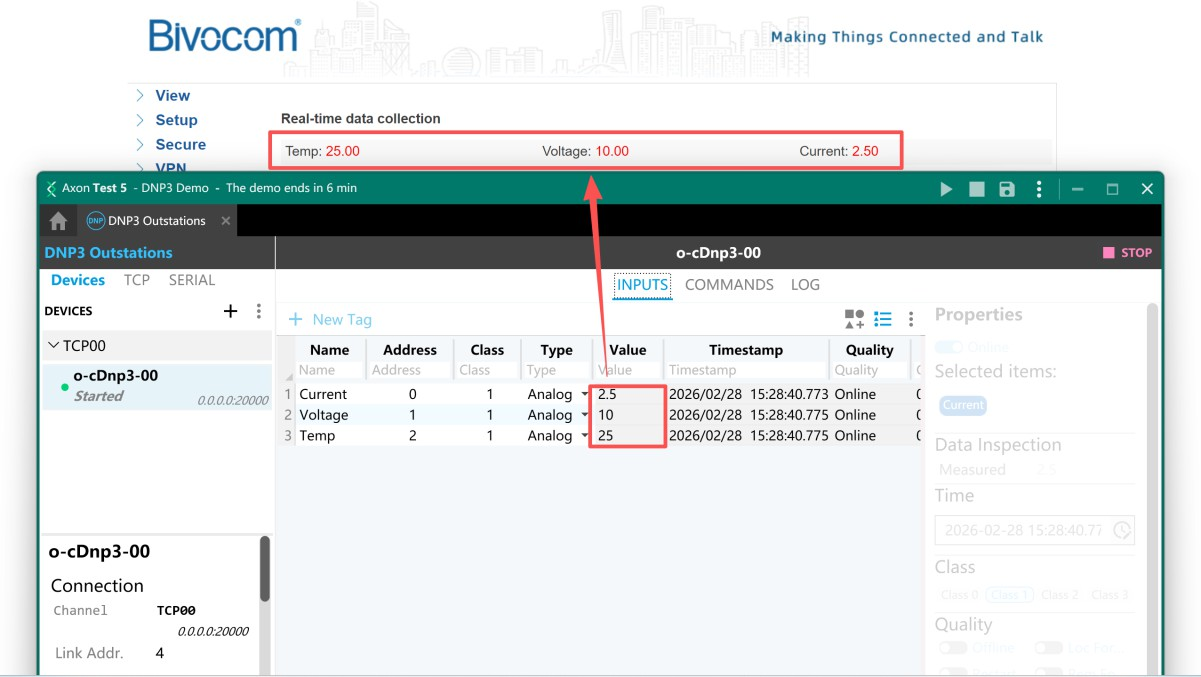Switch to the COMMANDS tab

[x=729, y=285]
